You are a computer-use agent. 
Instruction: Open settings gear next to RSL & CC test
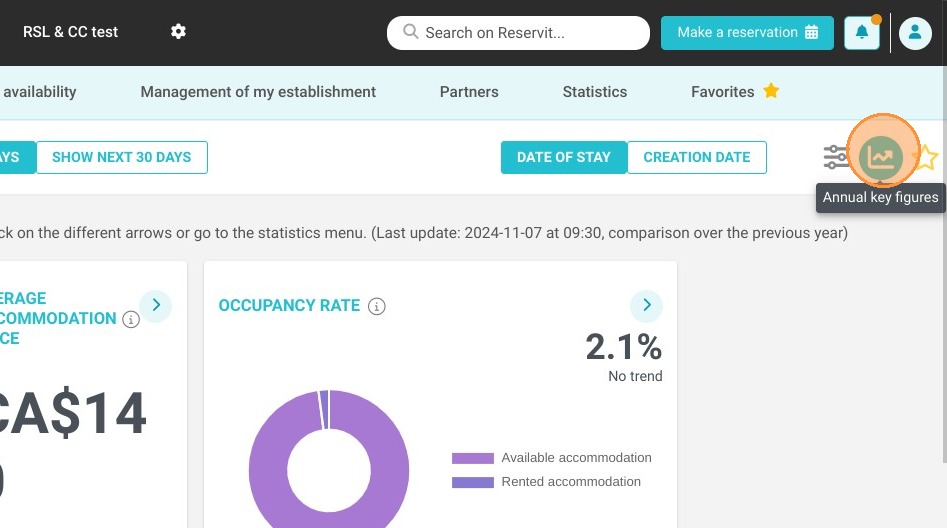click(178, 31)
